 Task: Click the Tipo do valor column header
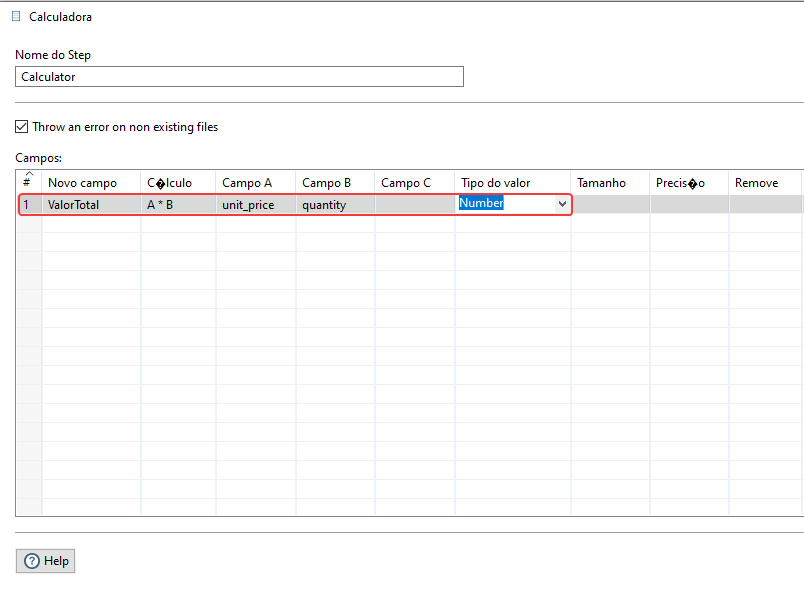[513, 182]
